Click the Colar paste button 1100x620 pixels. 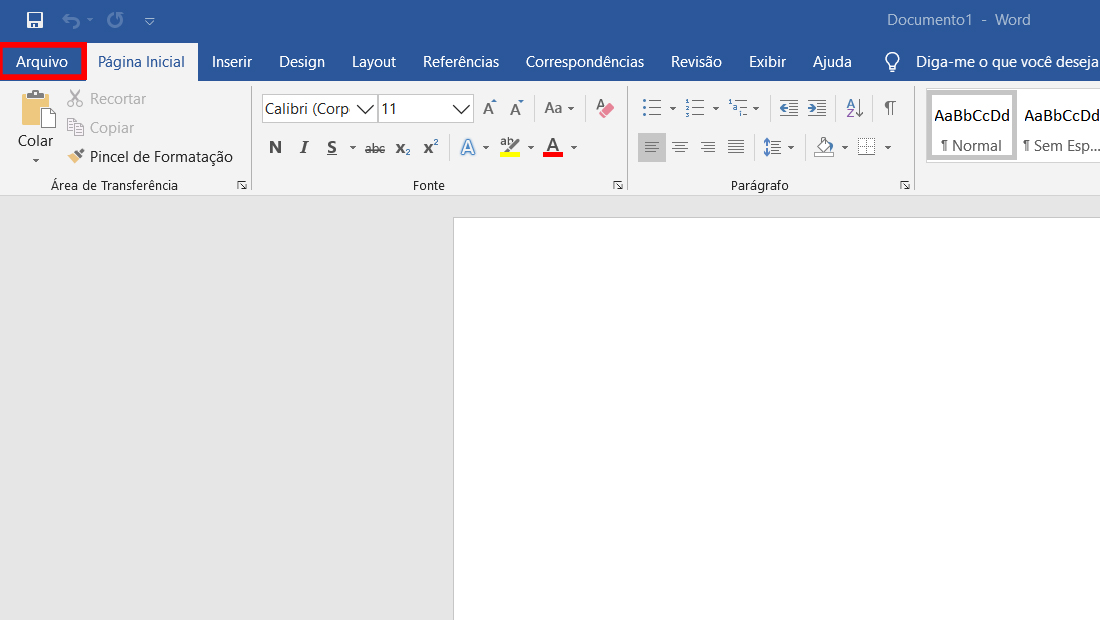(36, 126)
